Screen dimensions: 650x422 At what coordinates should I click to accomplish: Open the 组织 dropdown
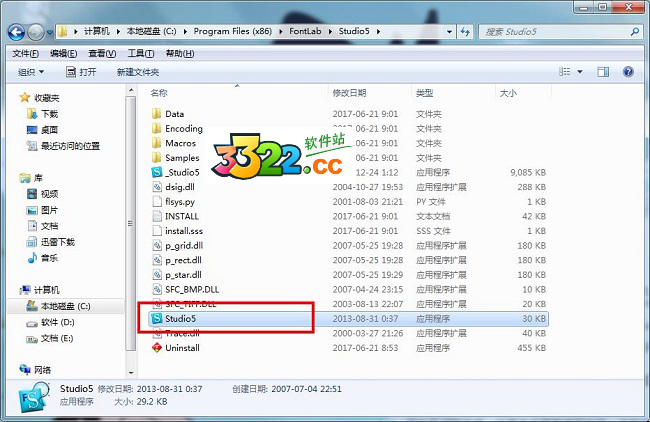(x=31, y=72)
